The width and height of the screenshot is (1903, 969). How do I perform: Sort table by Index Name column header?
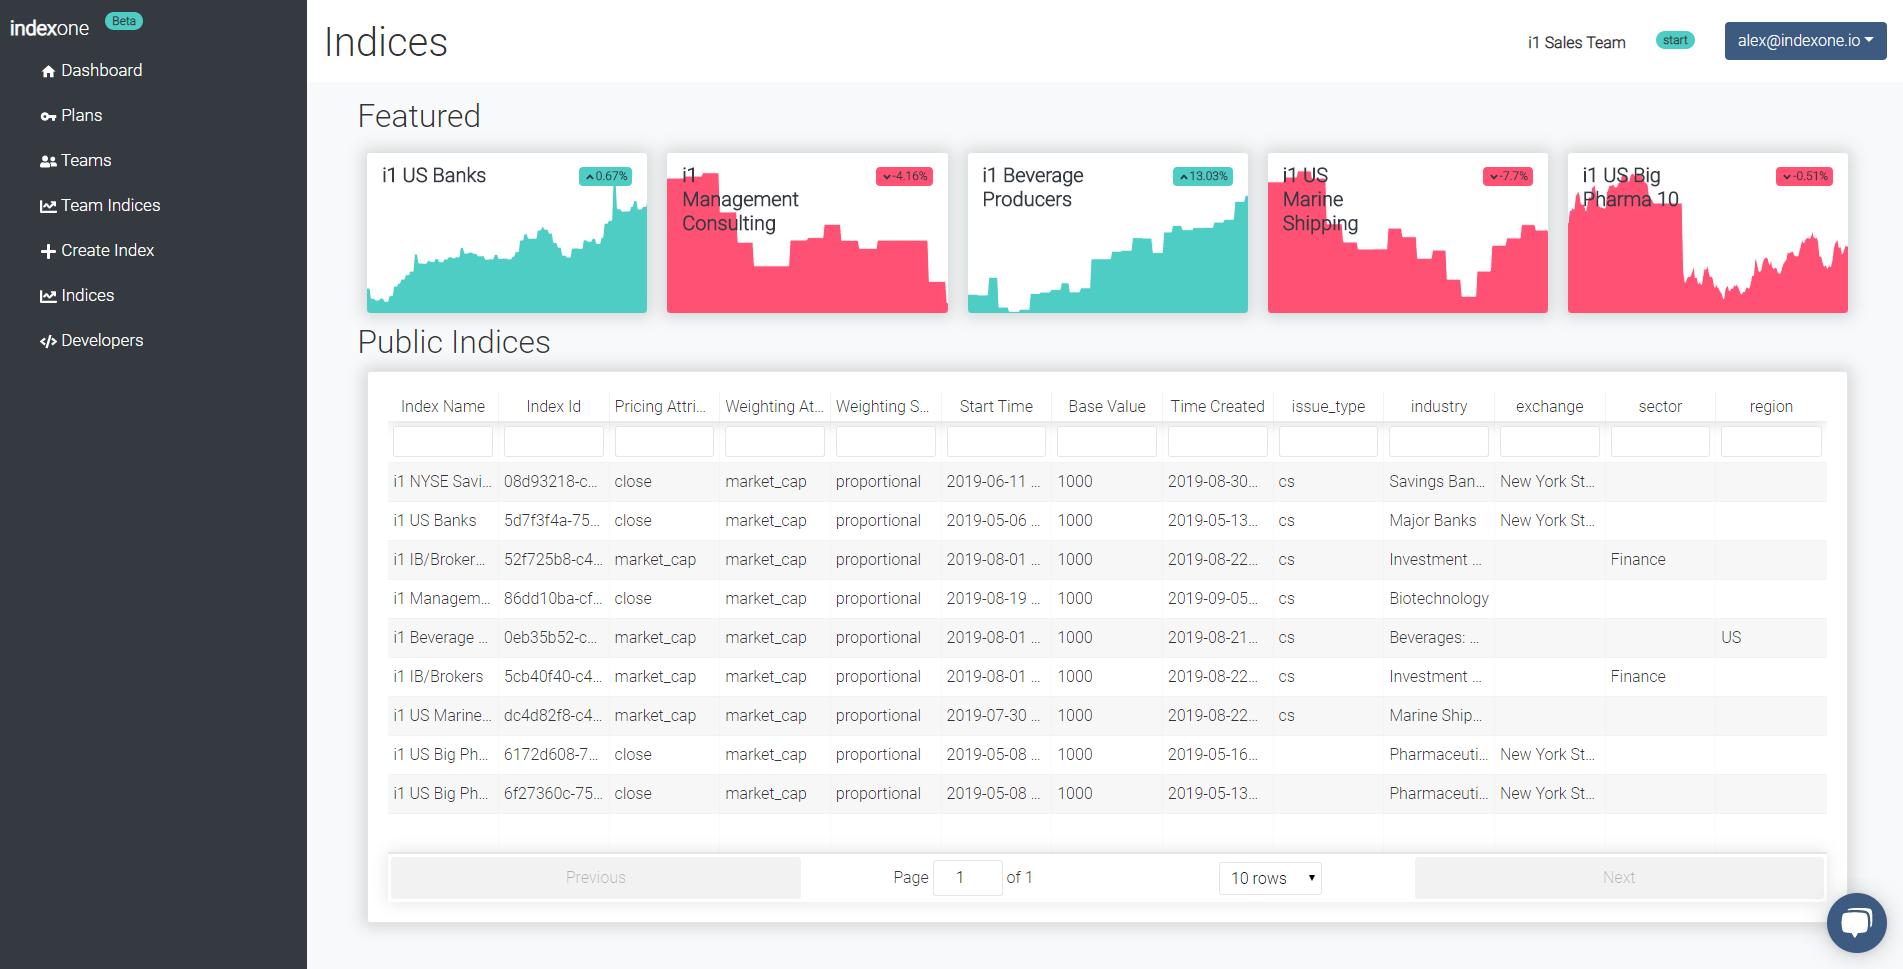click(443, 406)
